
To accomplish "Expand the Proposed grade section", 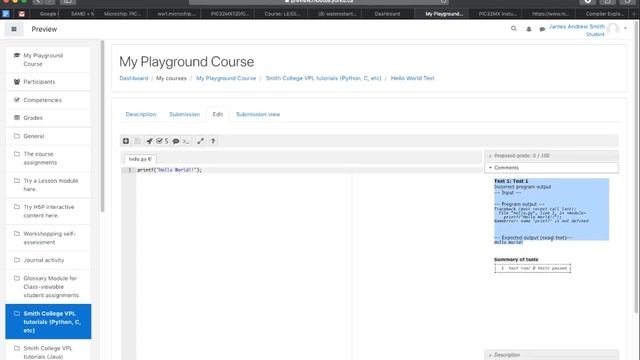I will (x=551, y=156).
